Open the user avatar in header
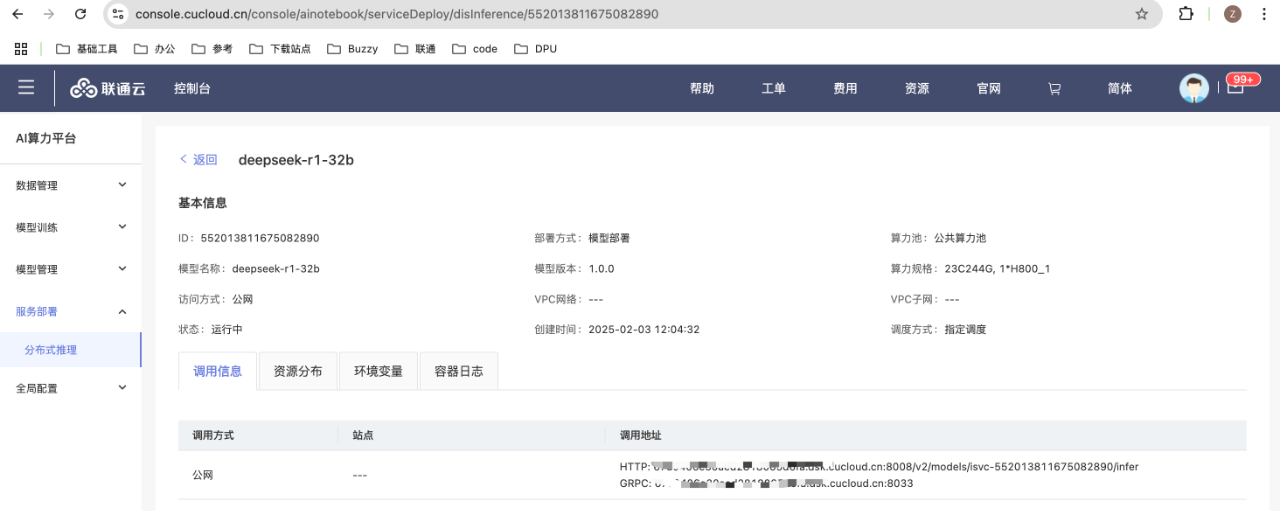 pos(1194,88)
